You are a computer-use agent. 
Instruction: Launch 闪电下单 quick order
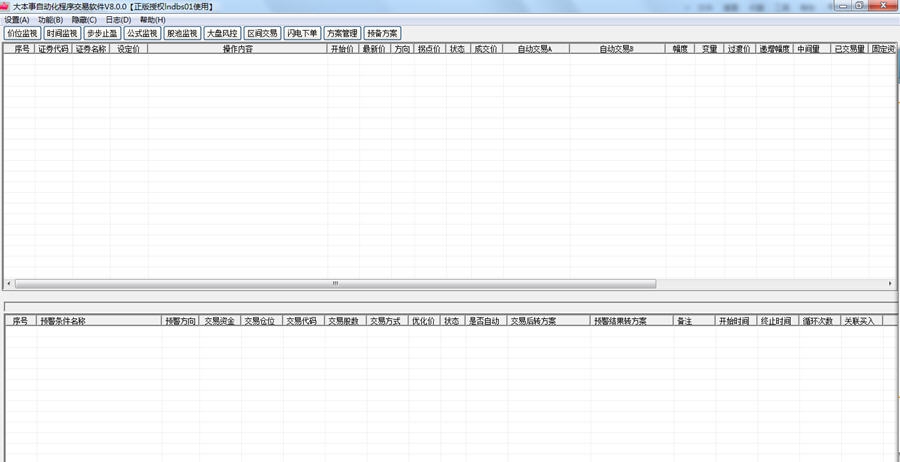click(302, 33)
